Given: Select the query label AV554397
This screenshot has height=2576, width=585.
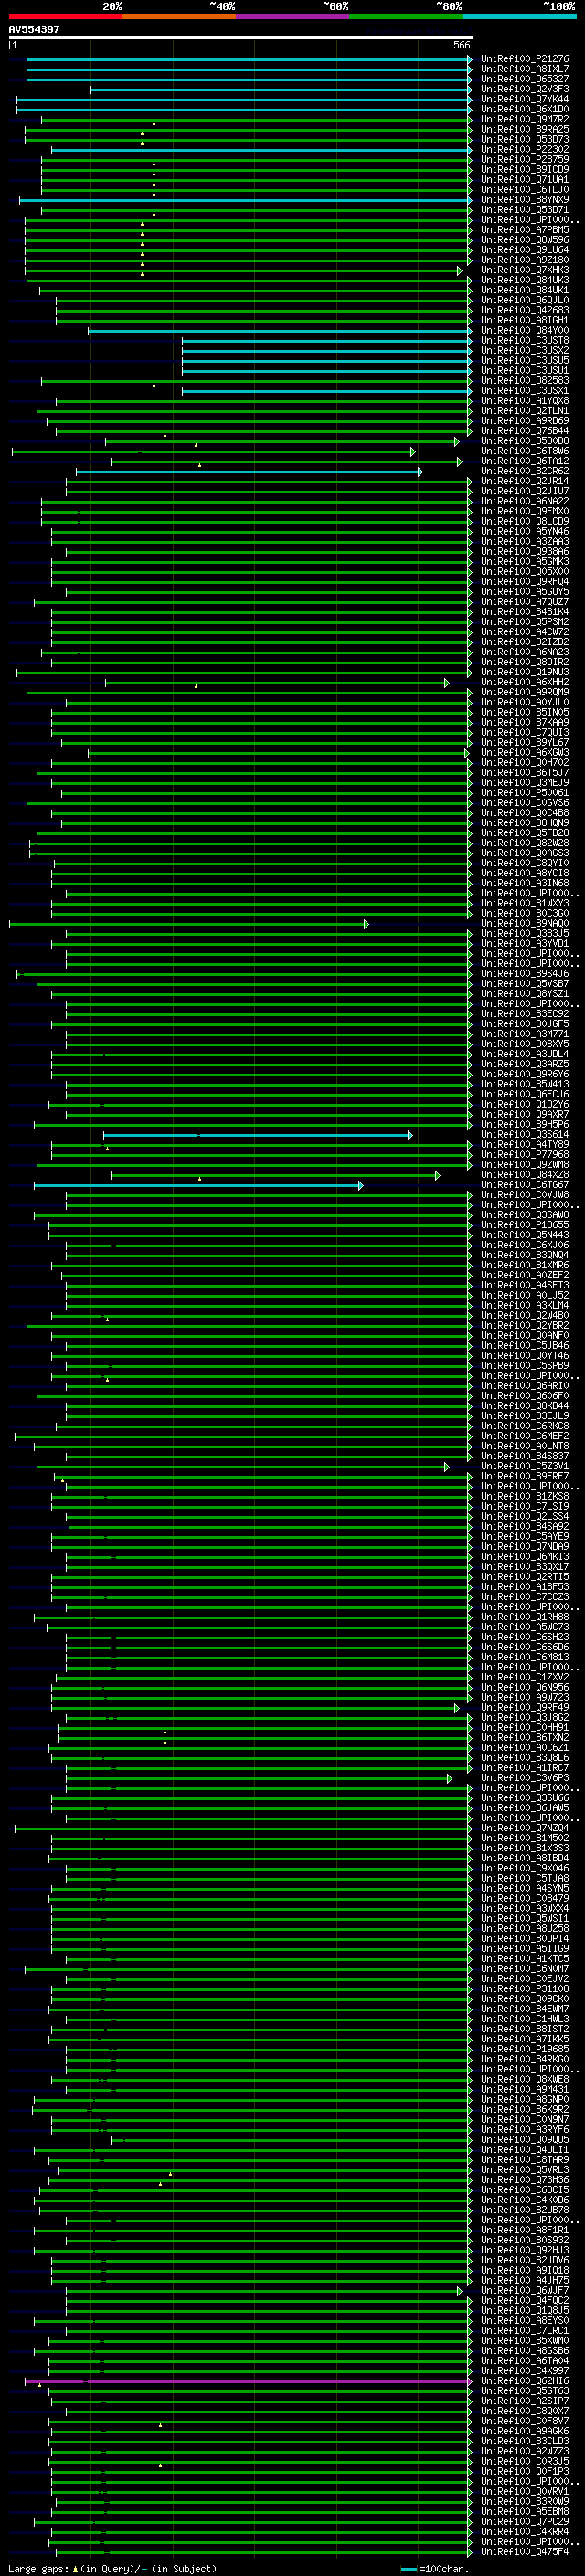Looking at the screenshot, I should (x=34, y=29).
